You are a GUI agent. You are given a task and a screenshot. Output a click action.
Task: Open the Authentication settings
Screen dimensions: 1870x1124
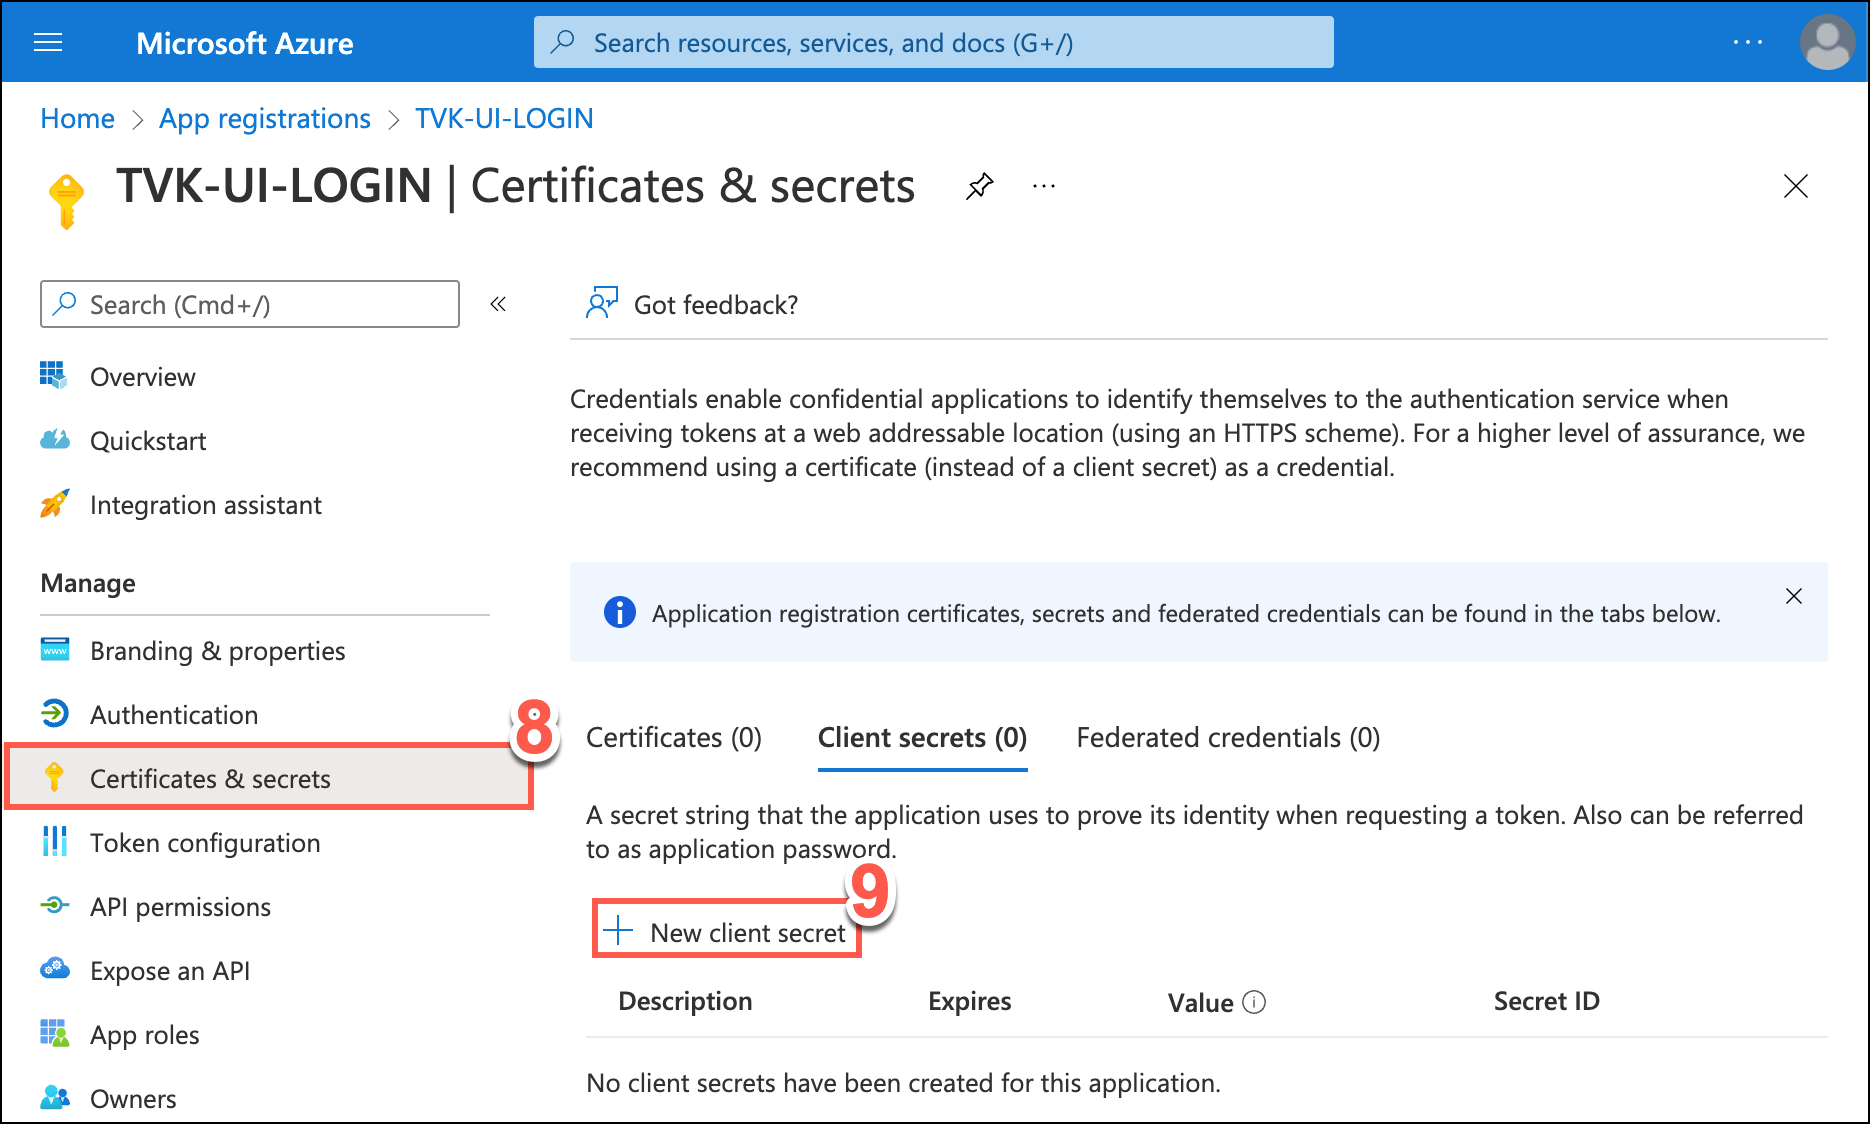(174, 714)
